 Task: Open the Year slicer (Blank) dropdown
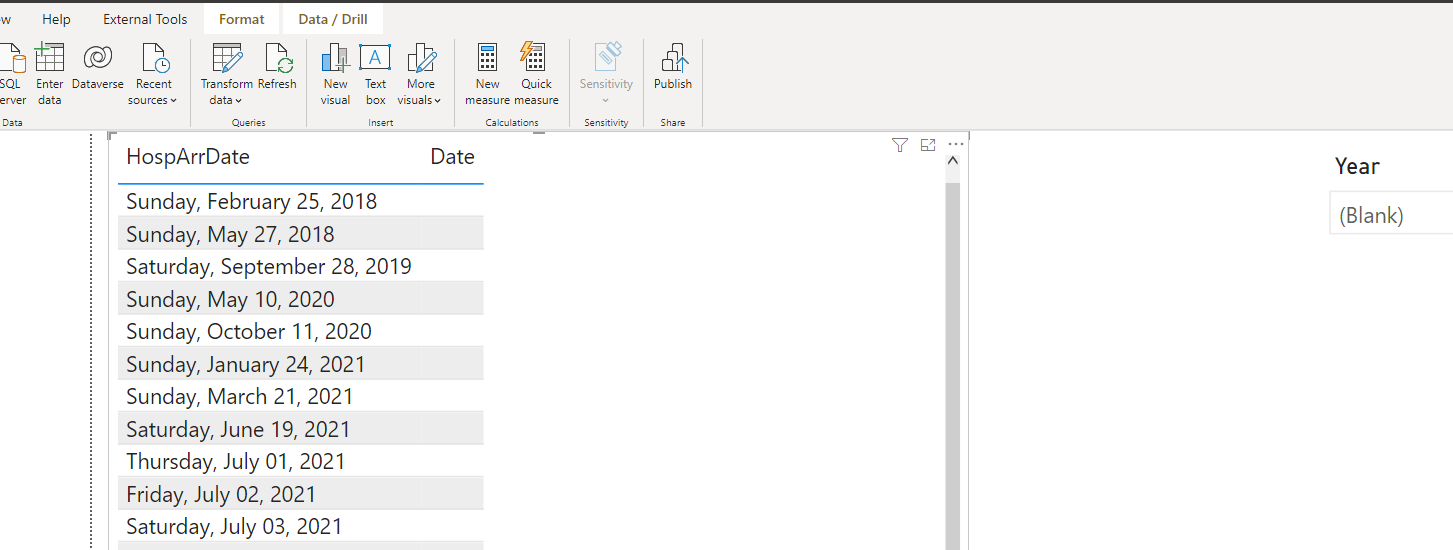(1391, 214)
